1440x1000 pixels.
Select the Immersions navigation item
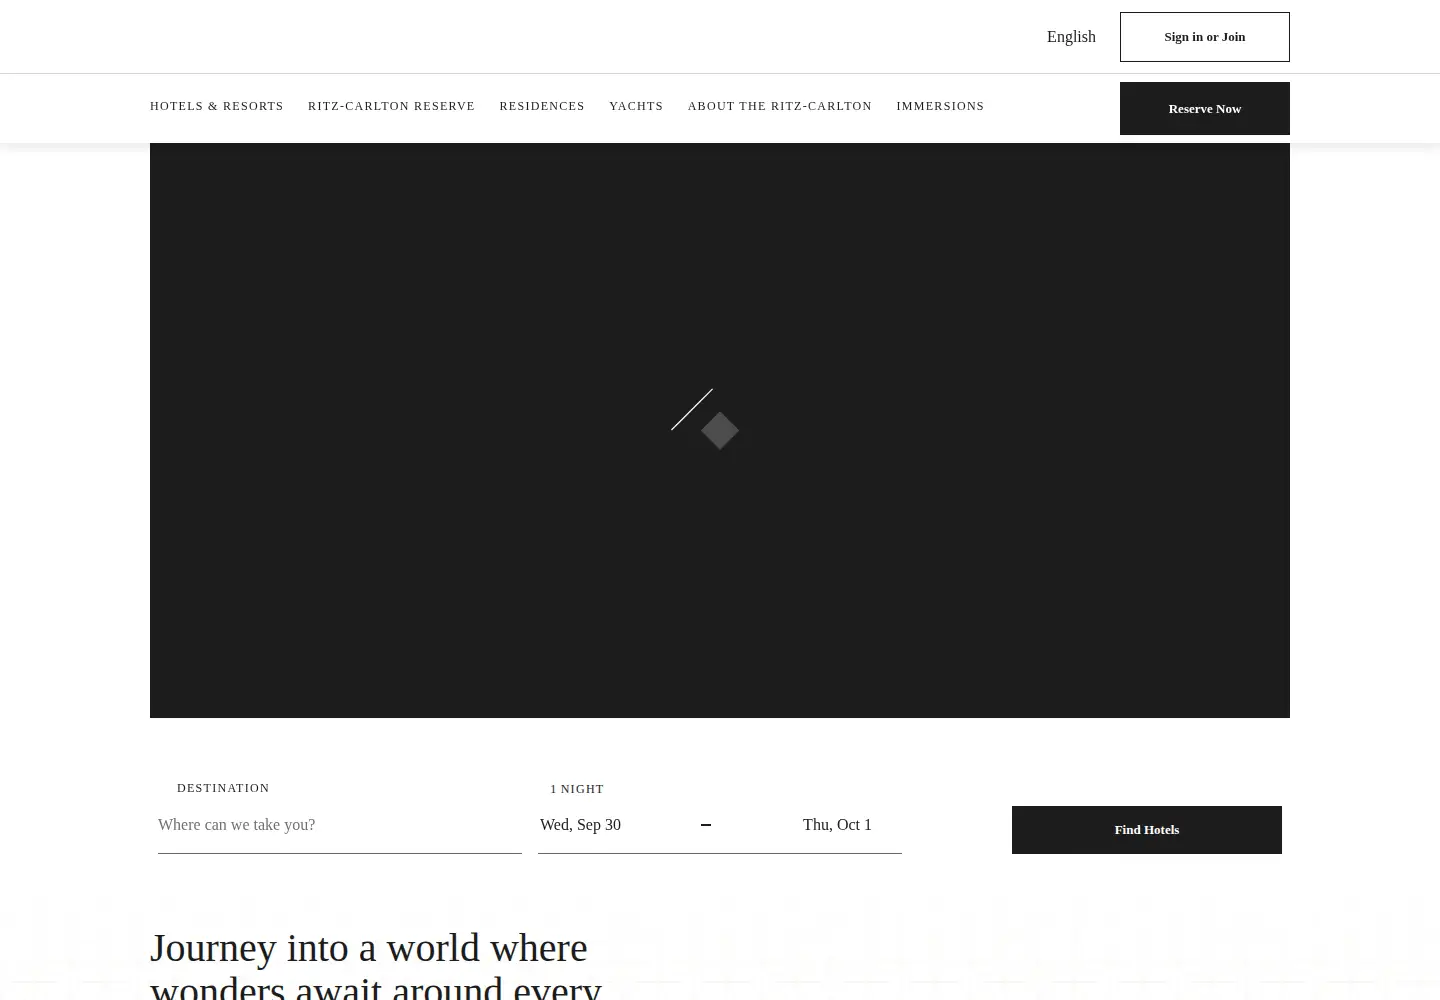pyautogui.click(x=940, y=106)
